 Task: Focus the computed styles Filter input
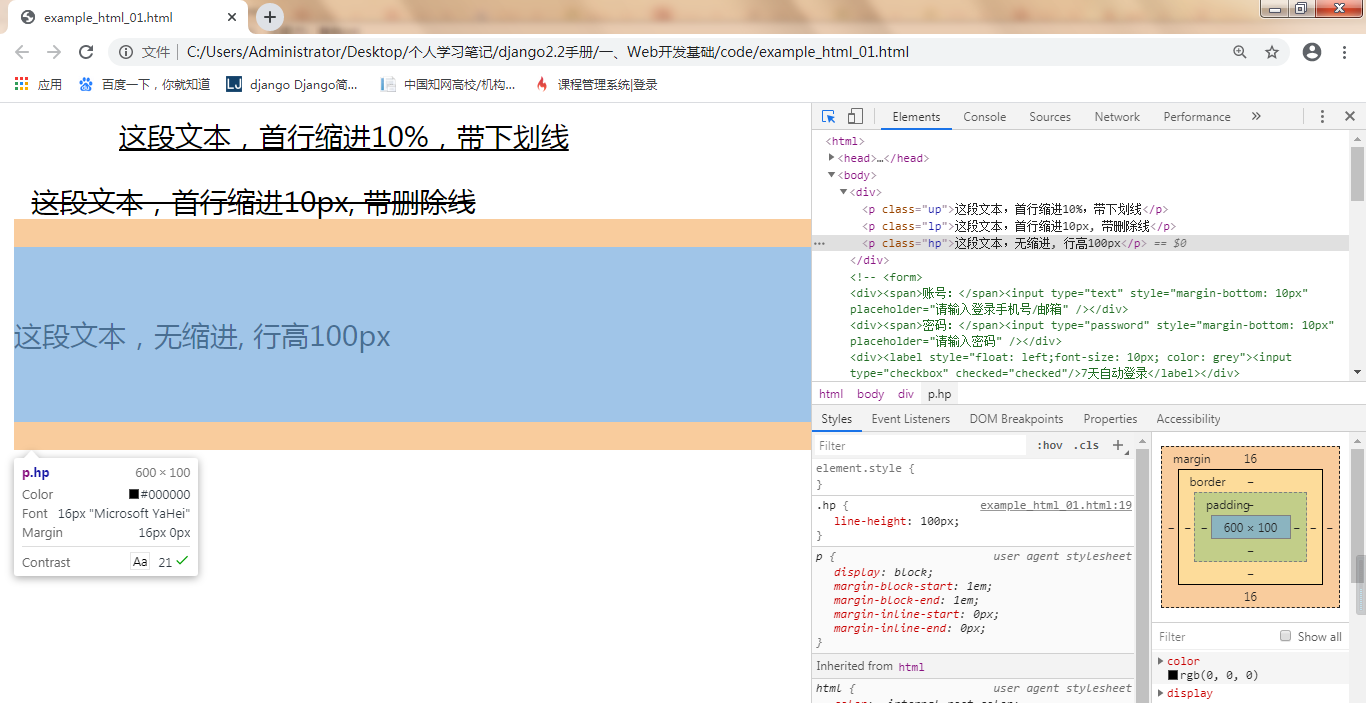(x=1214, y=636)
